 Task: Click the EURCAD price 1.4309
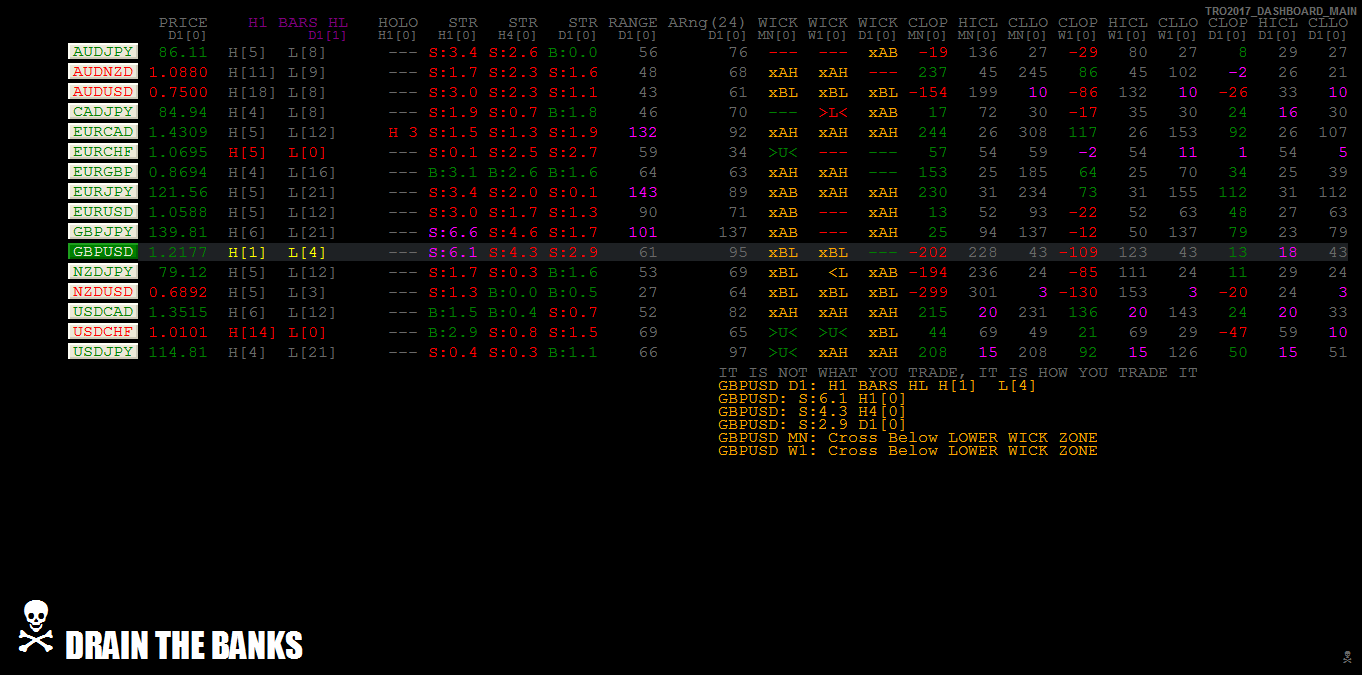pos(178,132)
